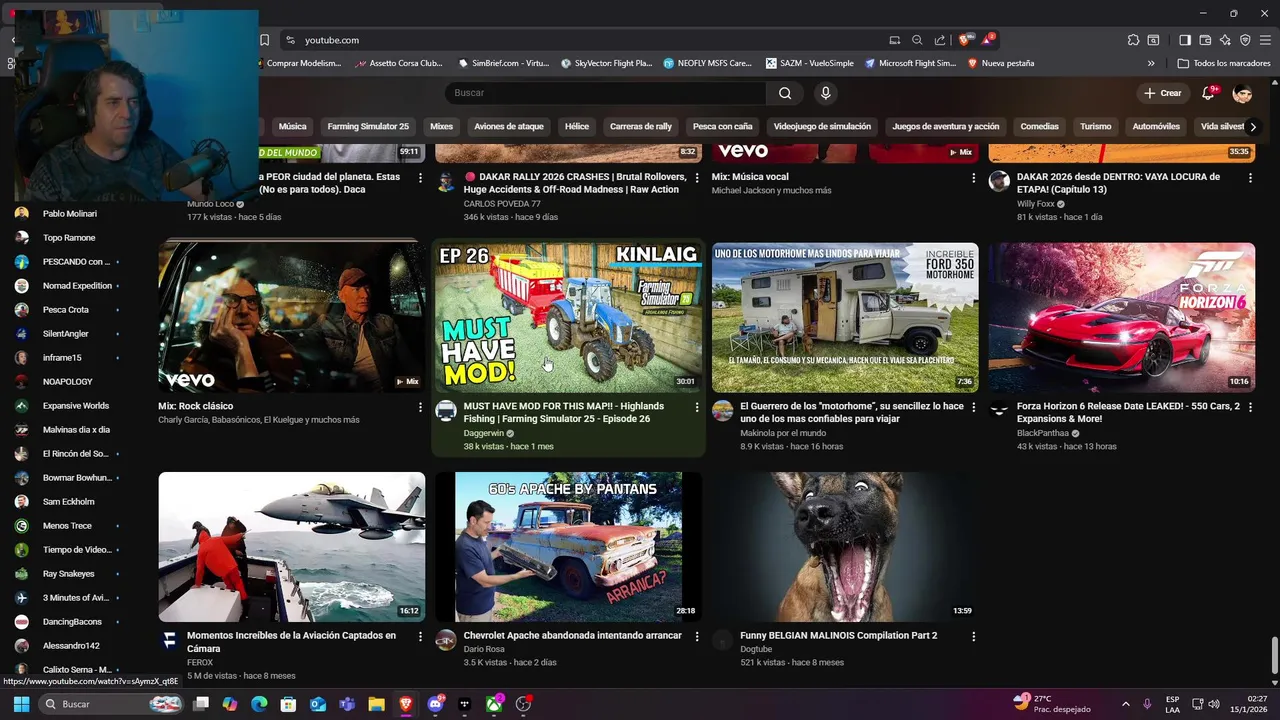Image resolution: width=1280 pixels, height=720 pixels.
Task: Open the browser extensions puzzle icon
Action: coord(1133,40)
